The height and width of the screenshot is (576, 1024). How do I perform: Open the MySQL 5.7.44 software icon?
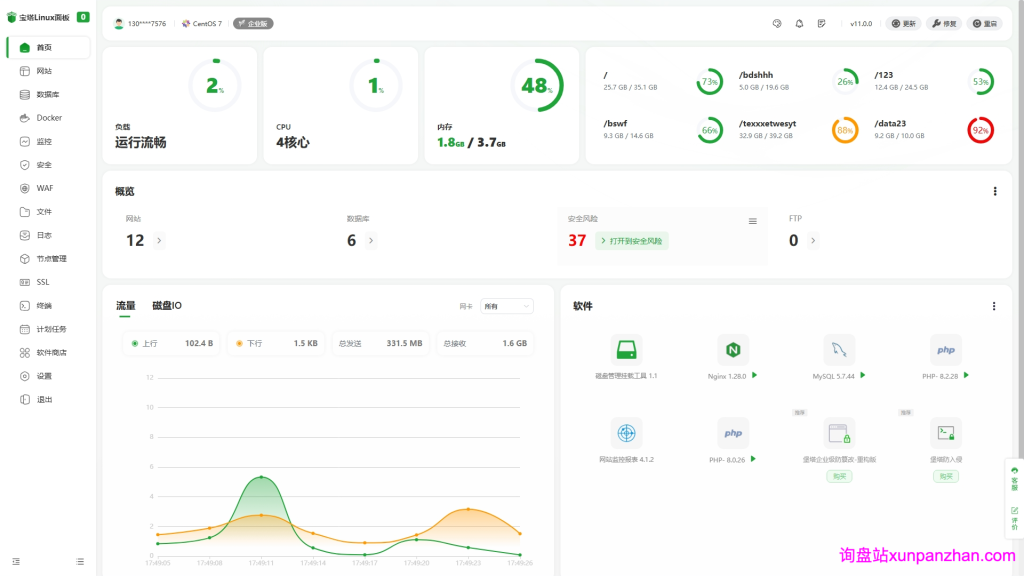839,349
